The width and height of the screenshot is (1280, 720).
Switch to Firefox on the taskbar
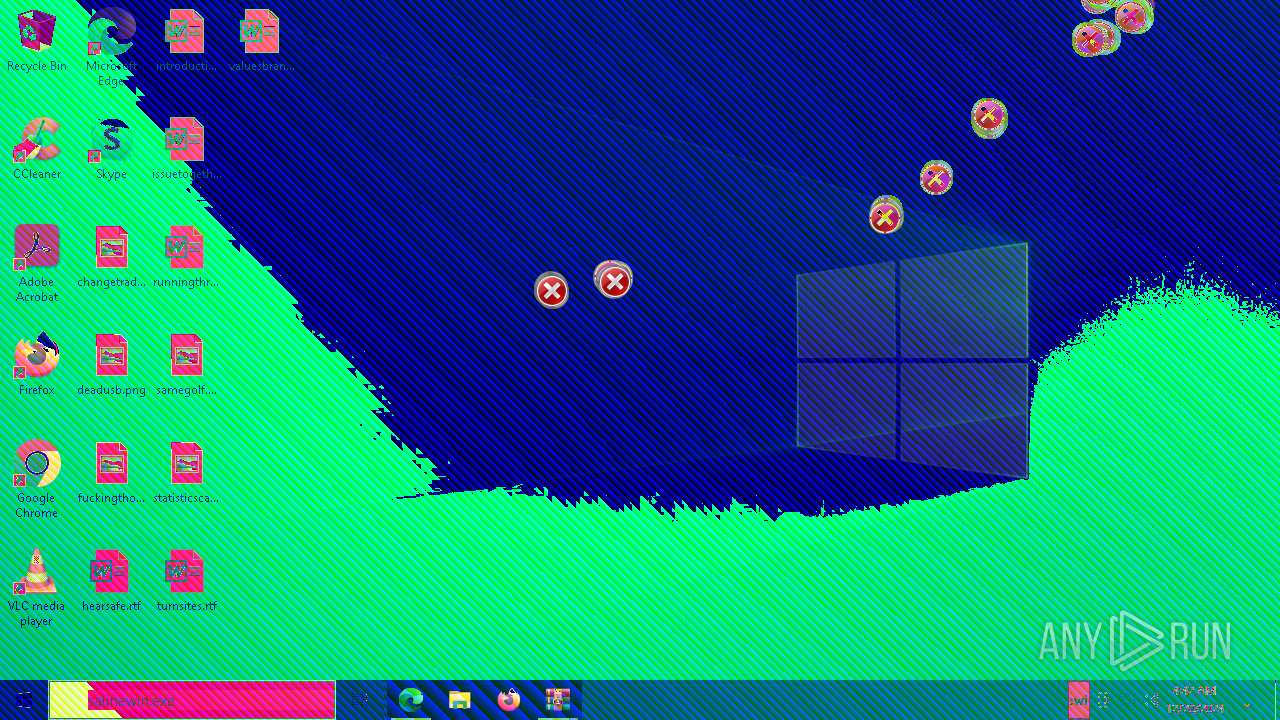click(509, 700)
